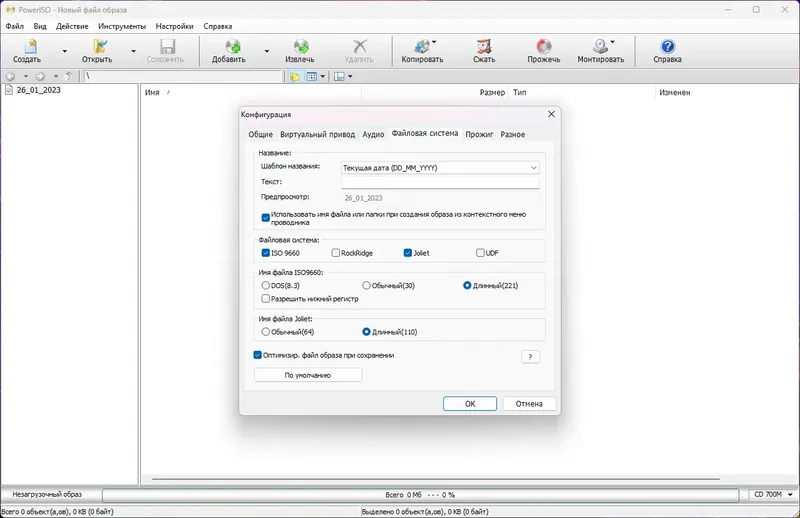This screenshot has width=800, height=518.
Task: Click the Отмена button
Action: 529,404
